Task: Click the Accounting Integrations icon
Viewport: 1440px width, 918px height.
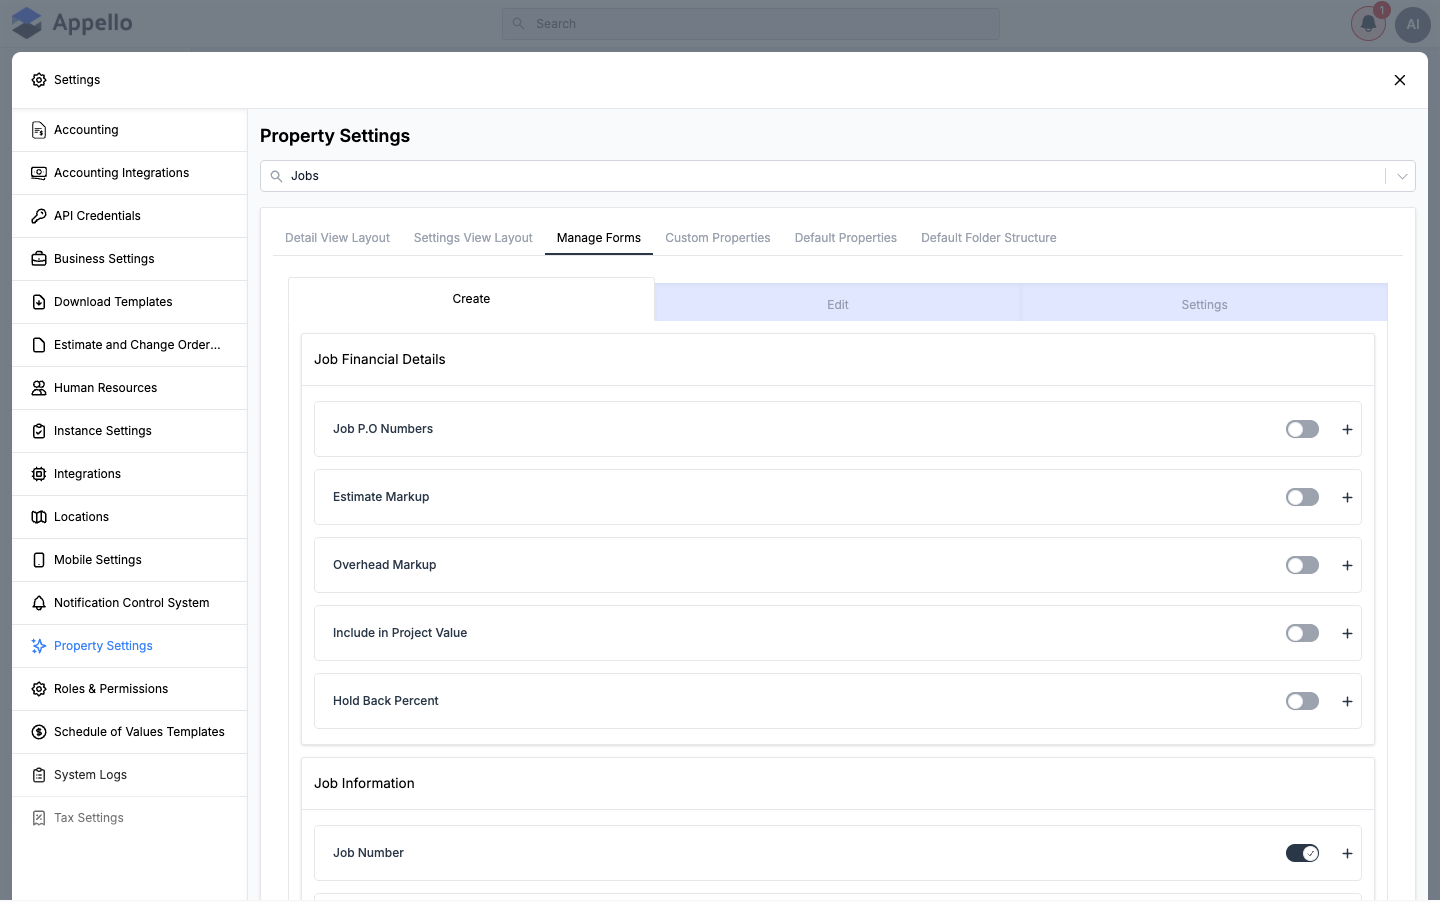Action: coord(39,173)
